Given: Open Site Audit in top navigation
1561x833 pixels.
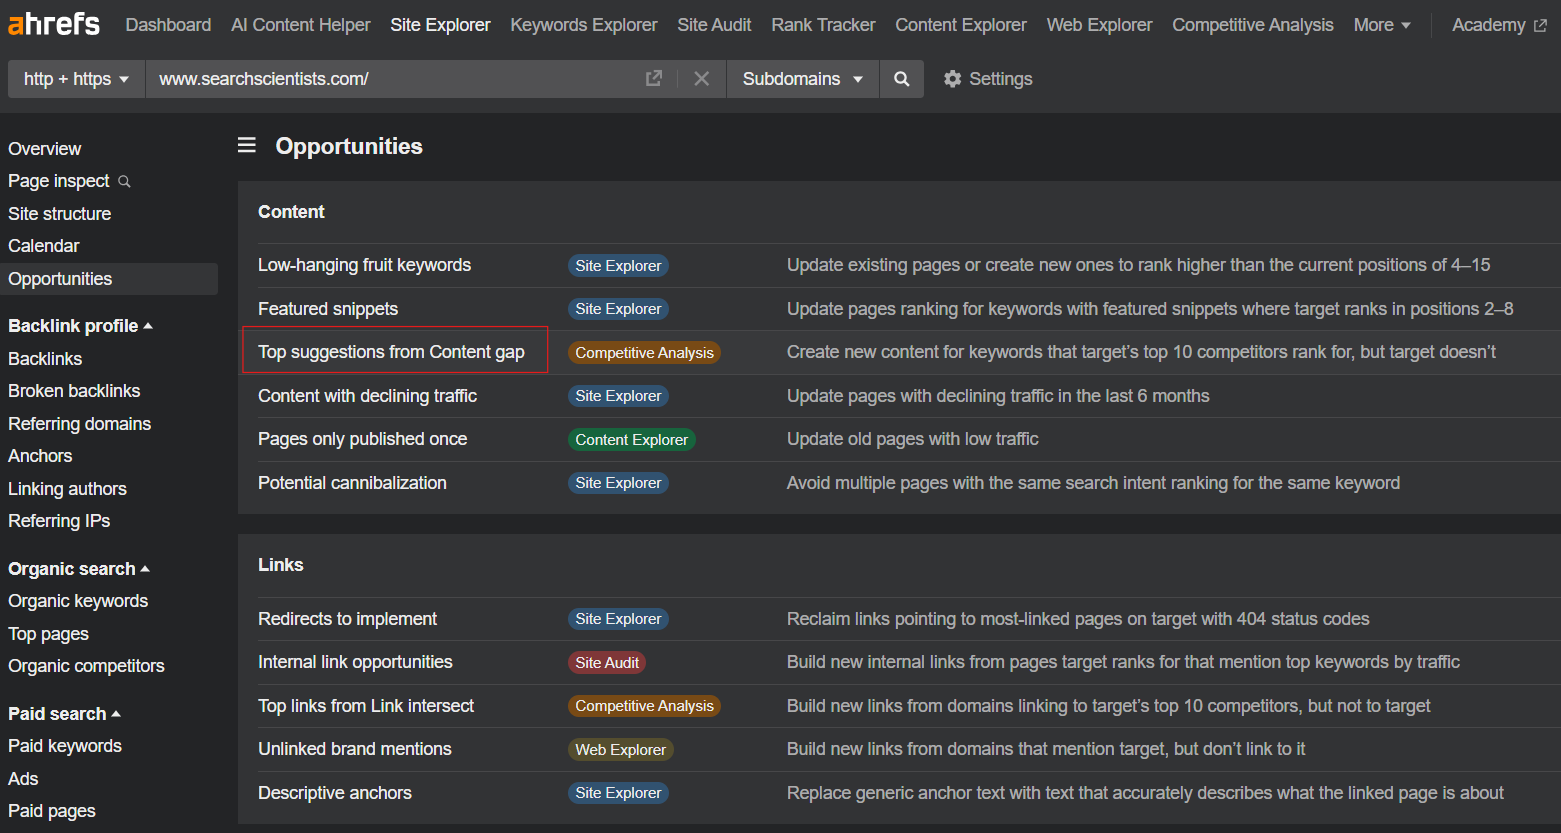Looking at the screenshot, I should tap(714, 25).
